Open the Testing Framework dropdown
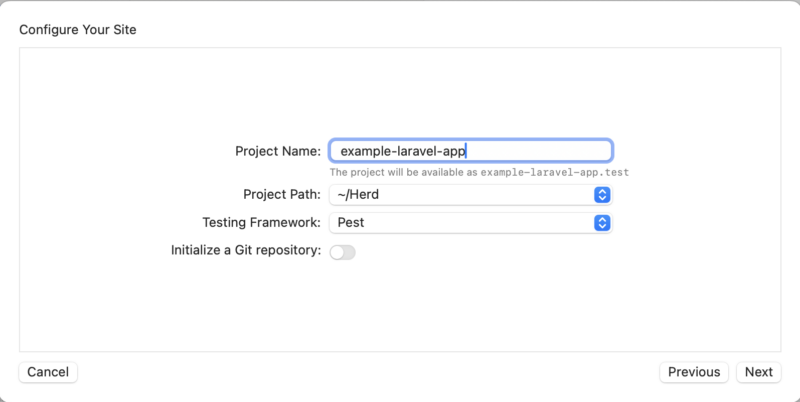The image size is (800, 402). 470,223
